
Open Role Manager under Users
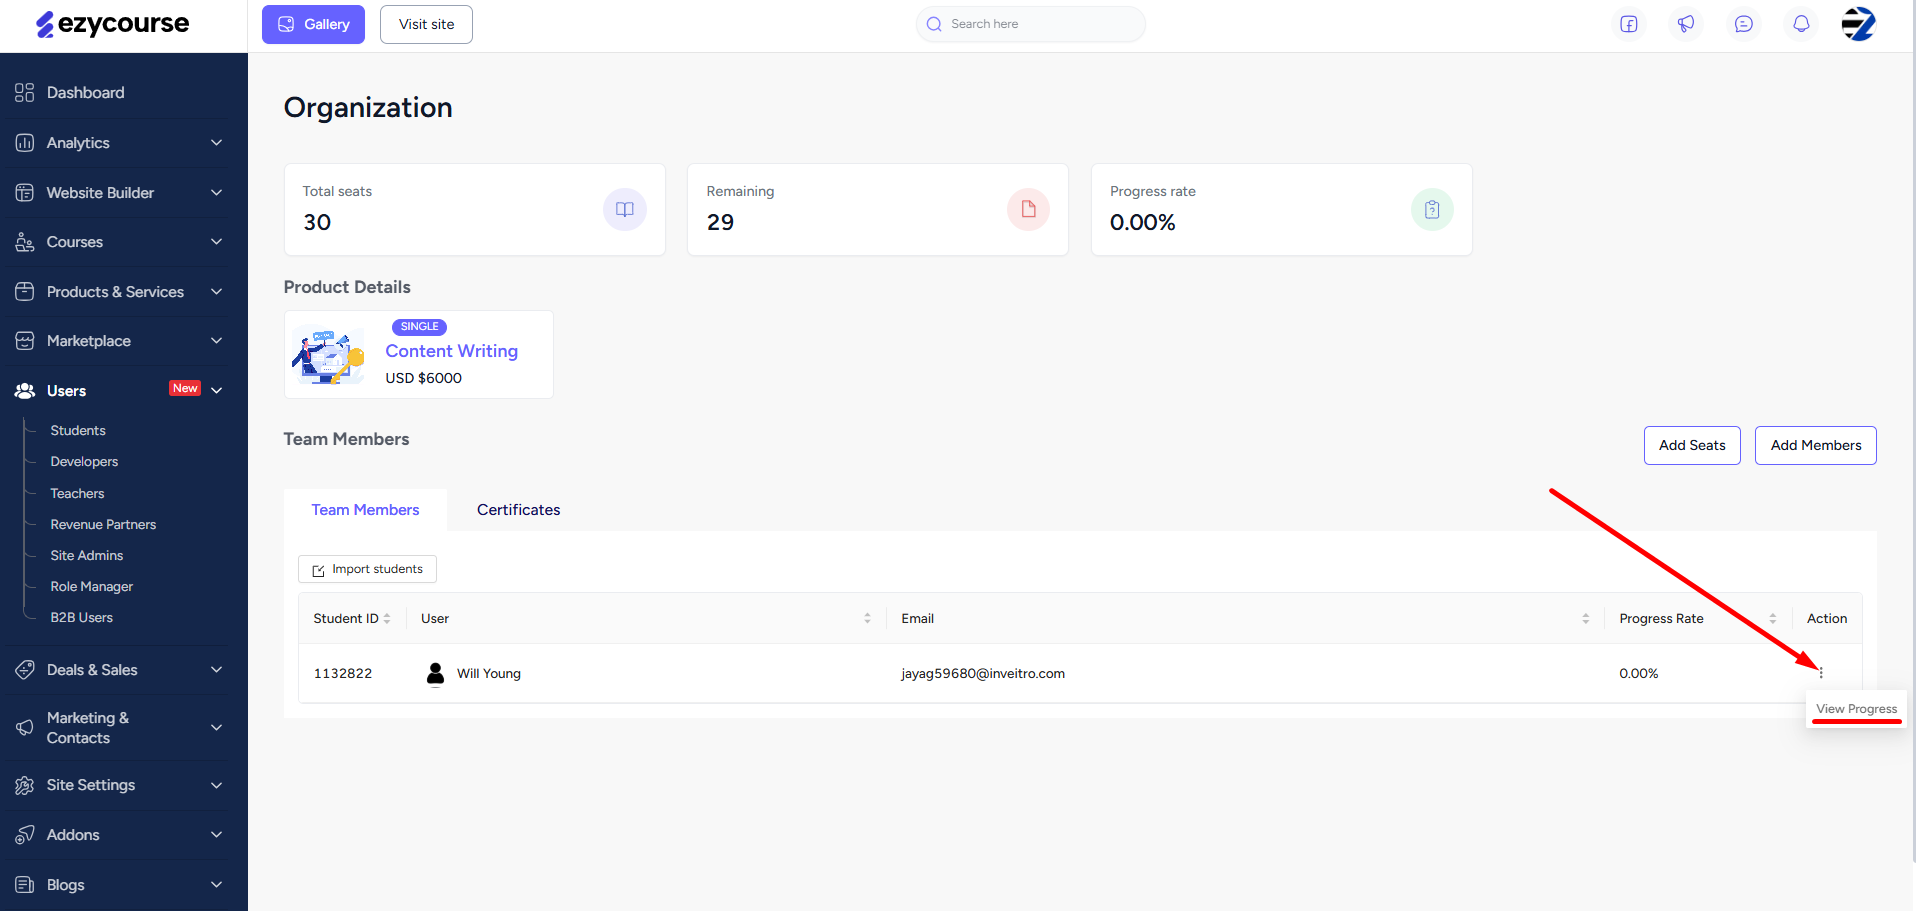(x=92, y=586)
